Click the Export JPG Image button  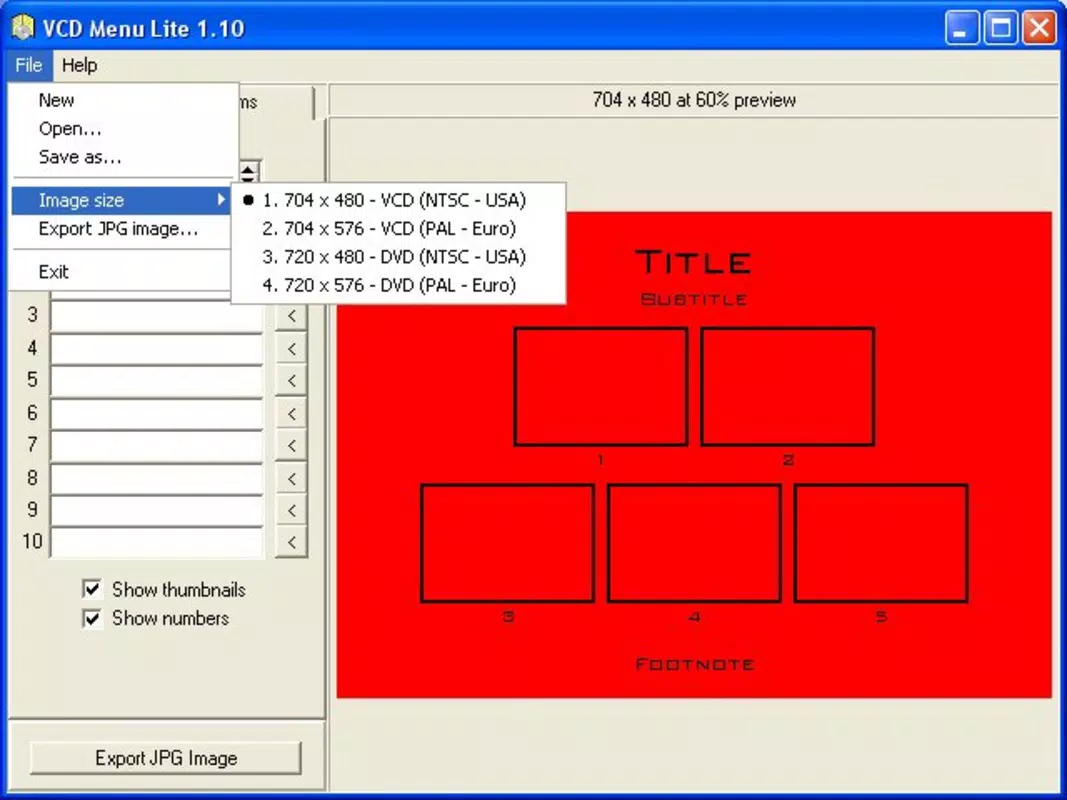165,758
